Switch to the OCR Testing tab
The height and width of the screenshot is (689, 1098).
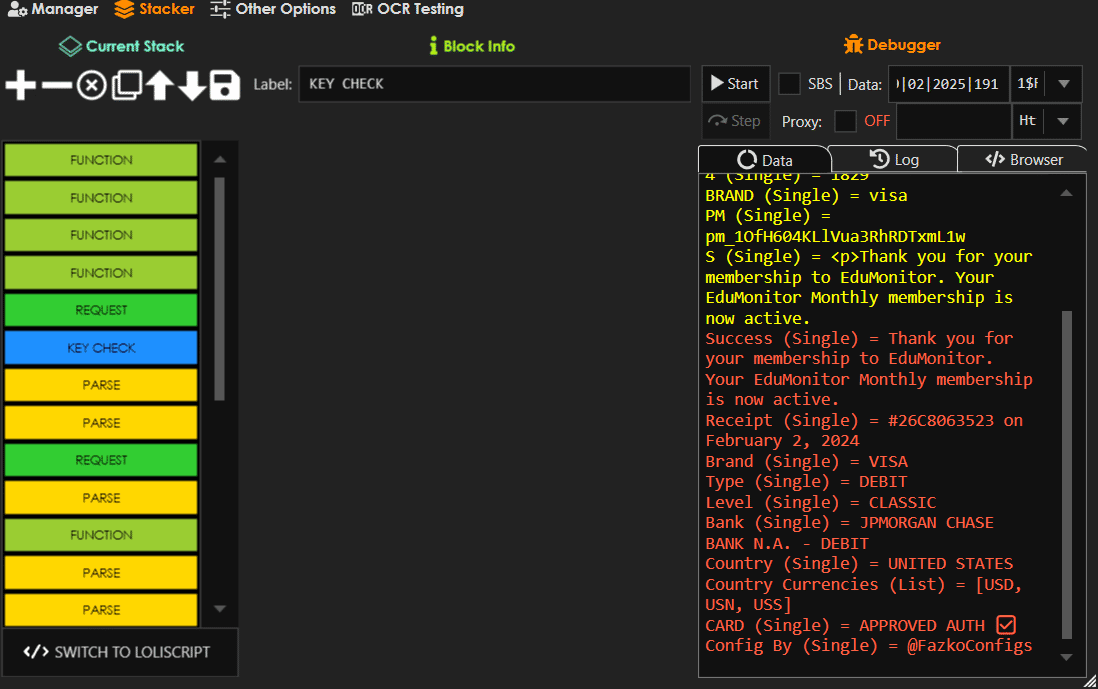coord(408,9)
